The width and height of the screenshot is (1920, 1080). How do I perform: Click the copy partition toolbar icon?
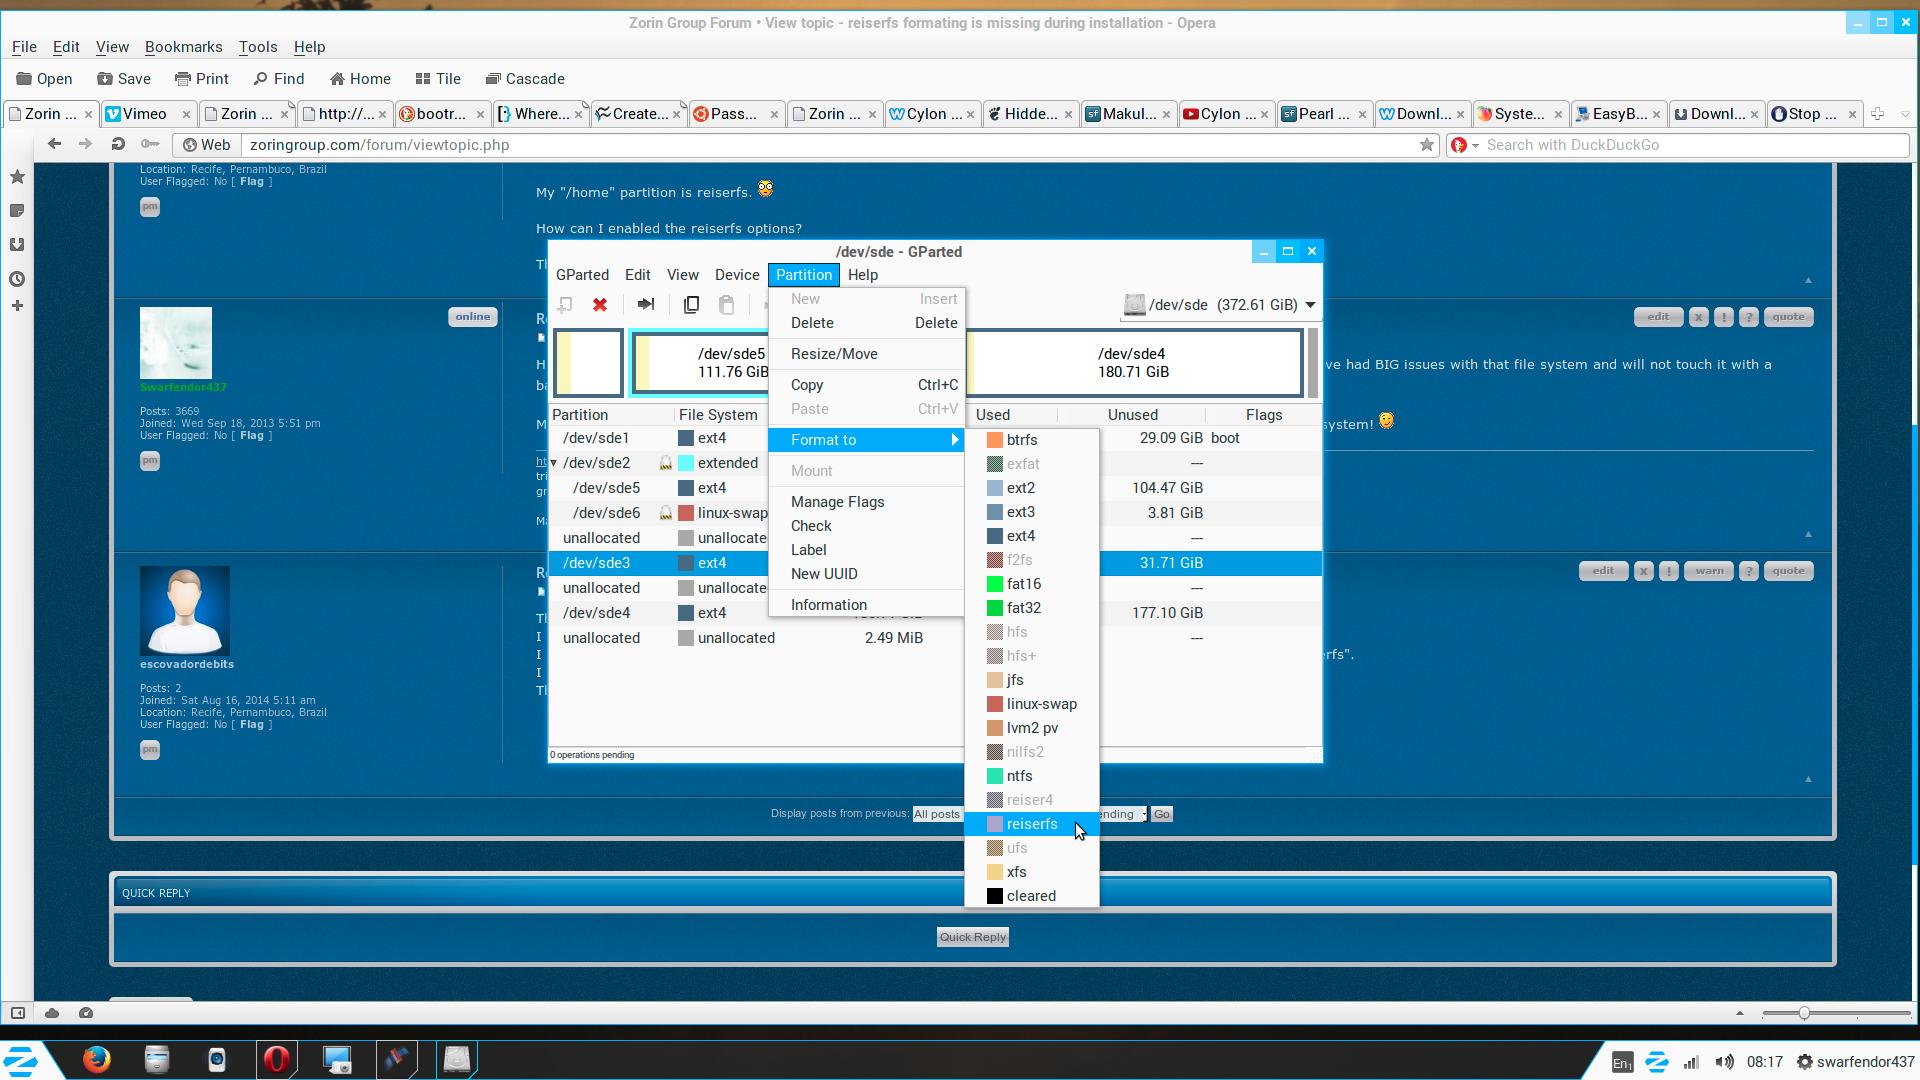pyautogui.click(x=691, y=305)
